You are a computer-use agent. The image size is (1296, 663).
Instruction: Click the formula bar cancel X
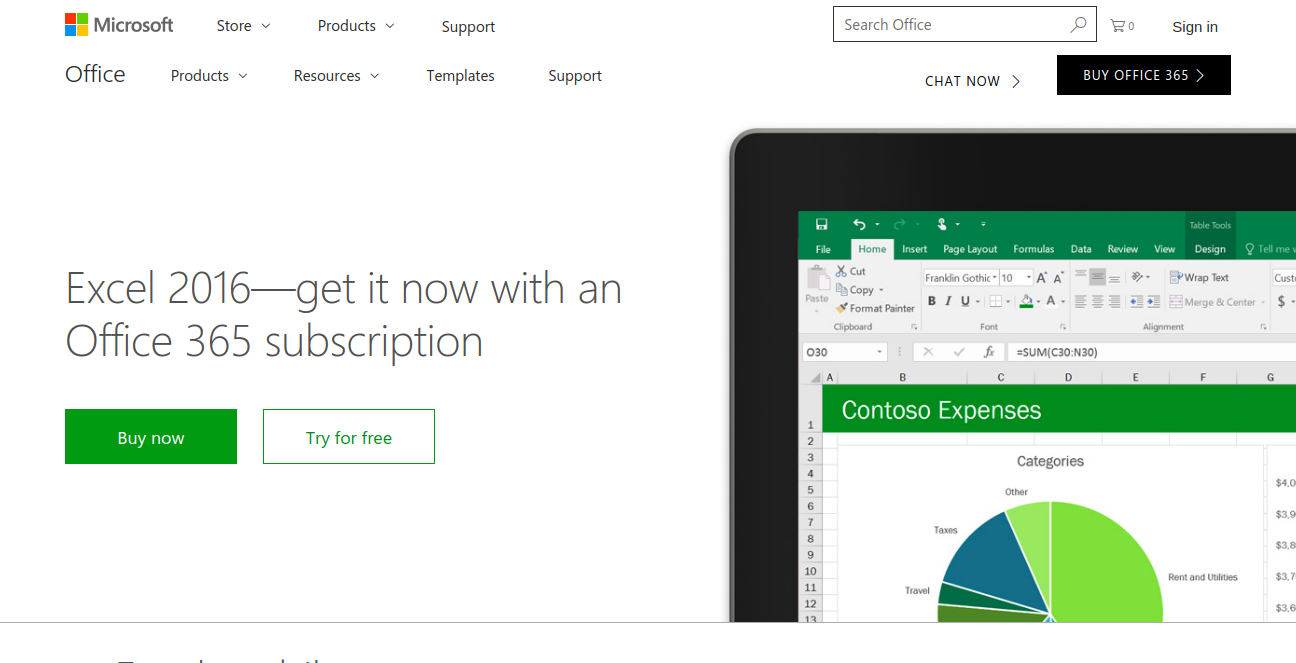coord(928,352)
